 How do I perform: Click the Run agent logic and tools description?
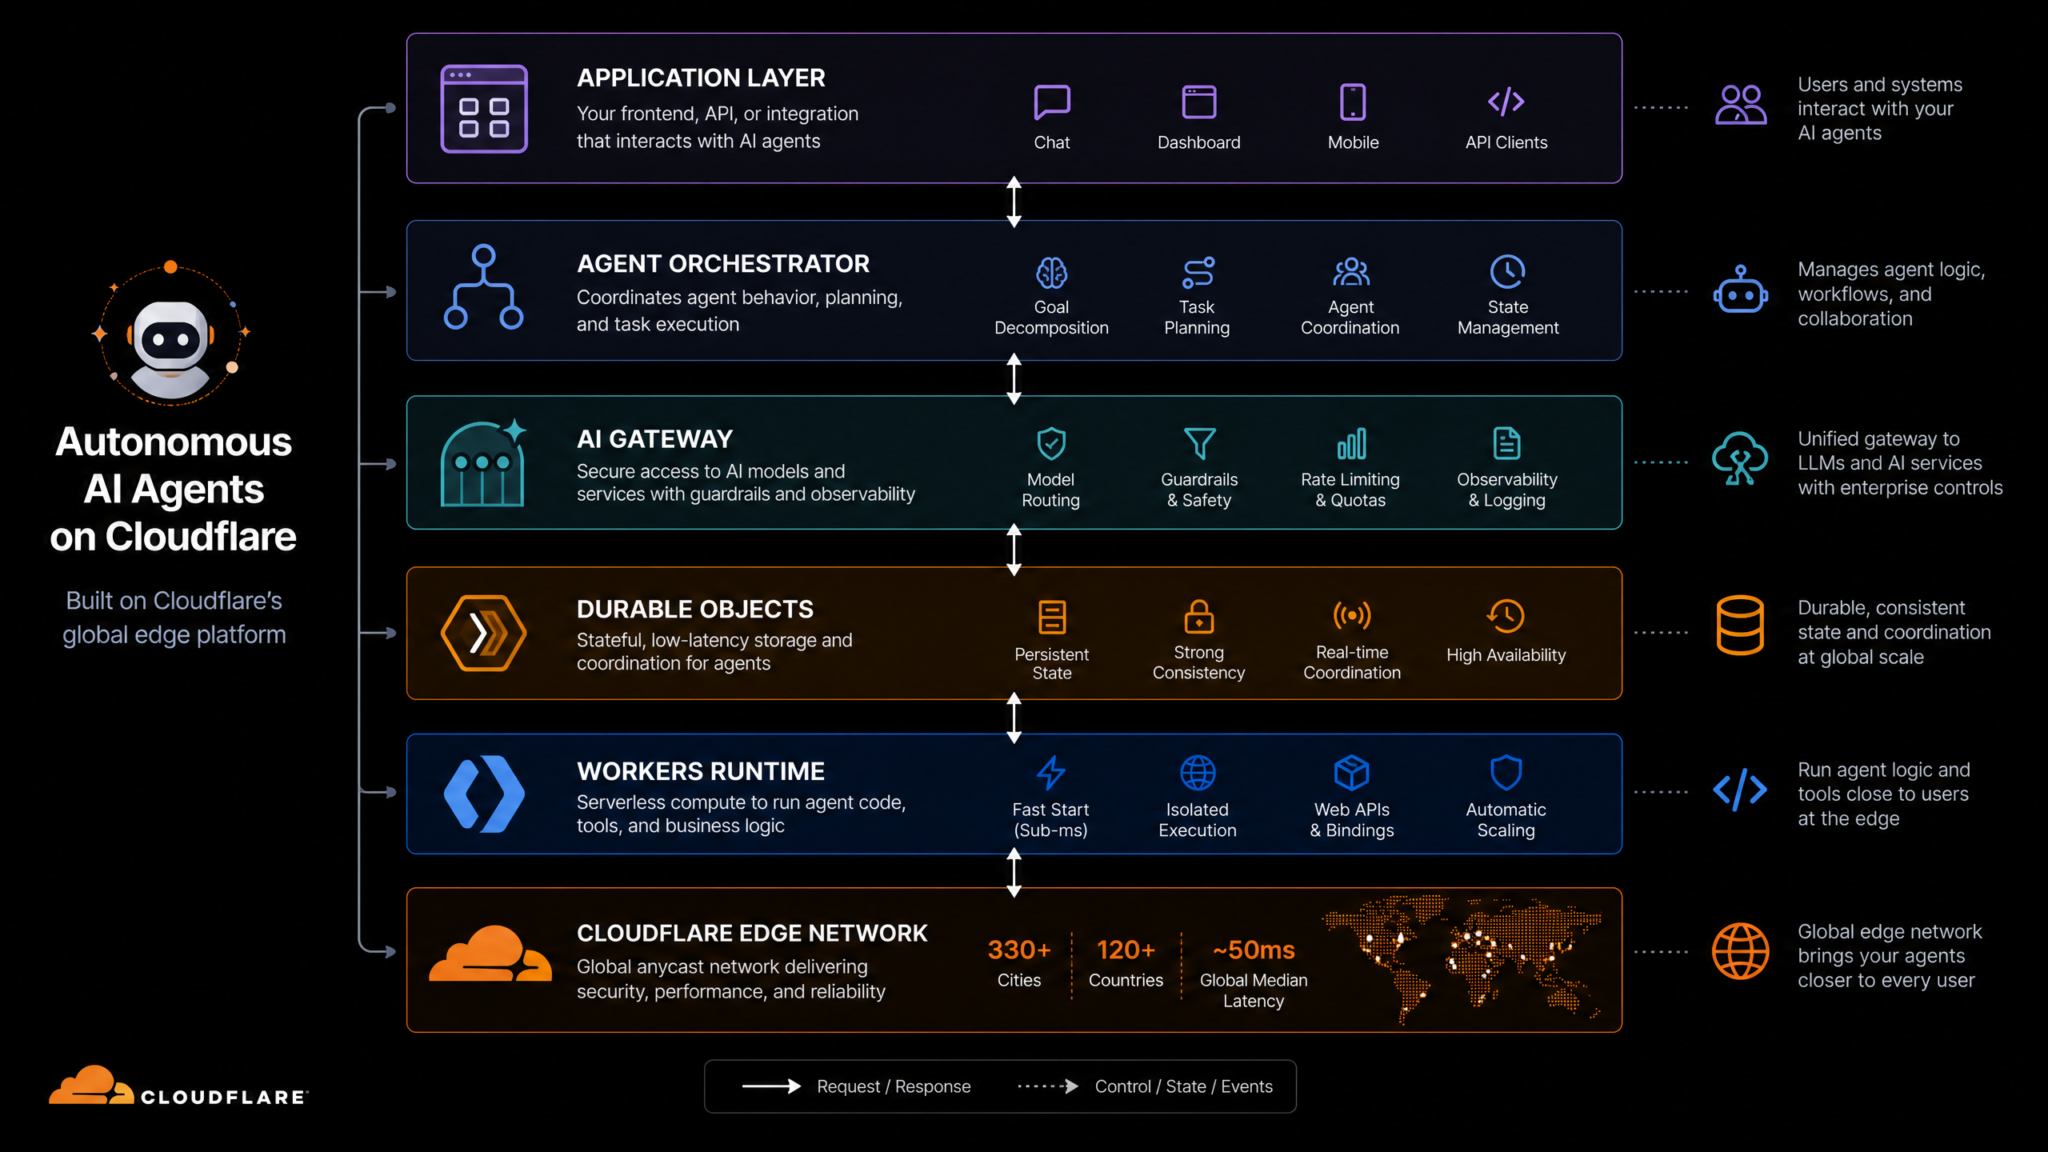tap(1884, 794)
